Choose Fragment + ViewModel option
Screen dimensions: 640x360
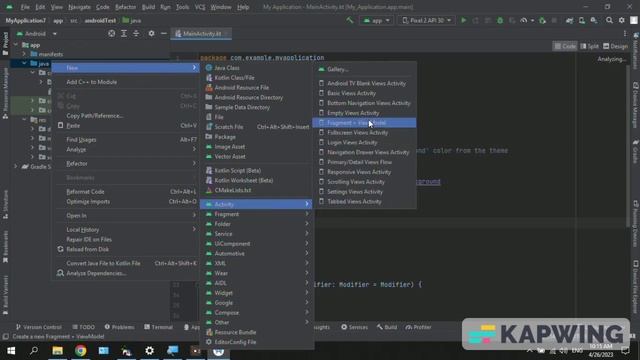click(x=364, y=123)
